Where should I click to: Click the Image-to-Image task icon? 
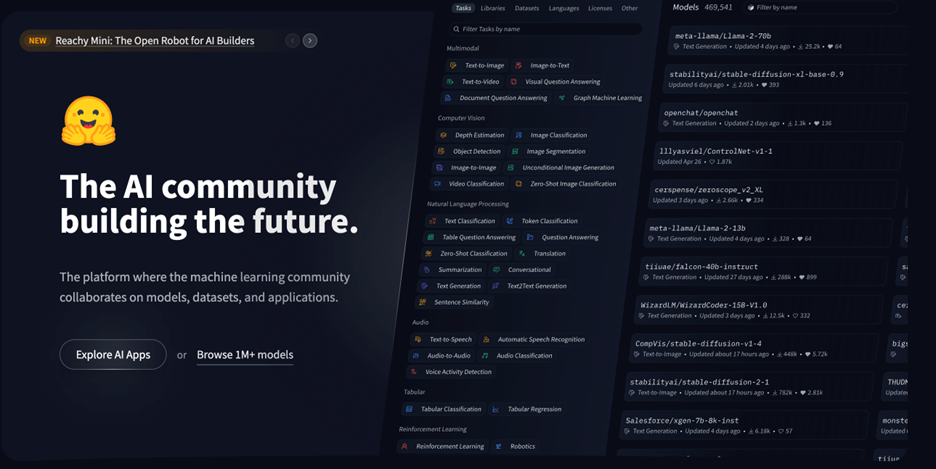pyautogui.click(x=439, y=168)
